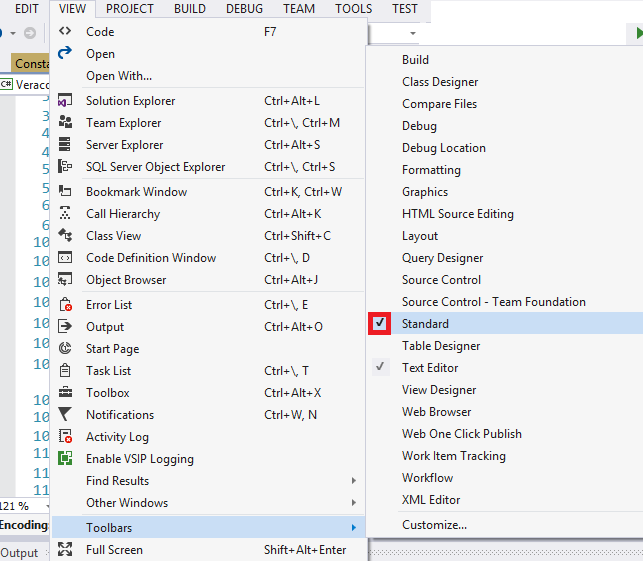Enable the Debug Location toolbar

click(x=444, y=148)
